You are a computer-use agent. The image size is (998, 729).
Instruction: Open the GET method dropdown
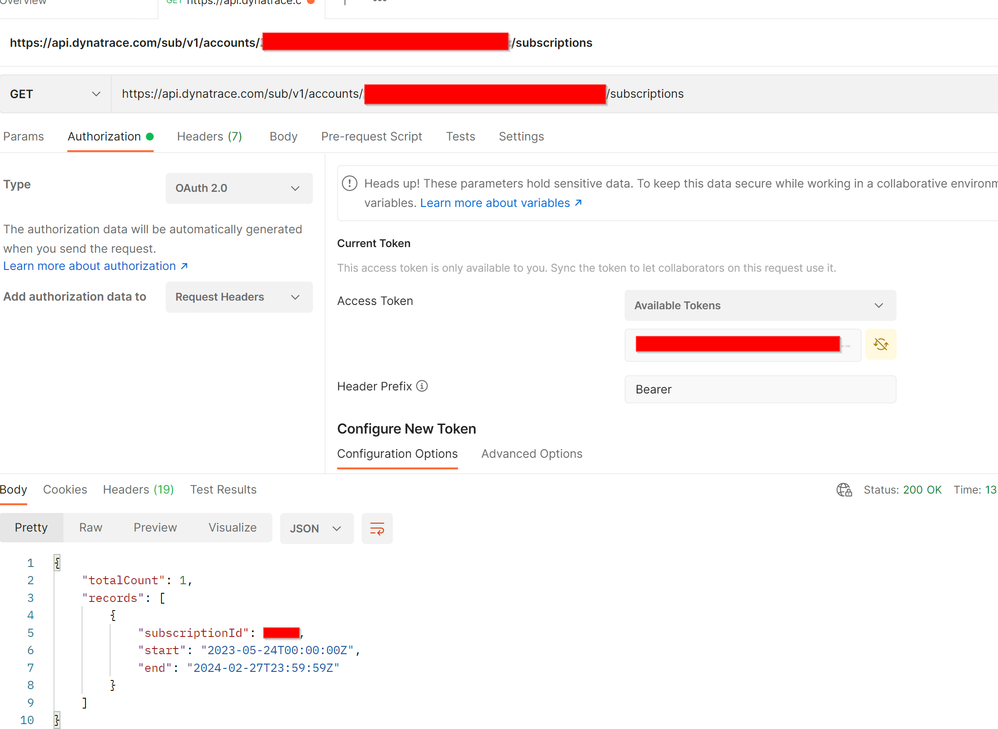(55, 94)
